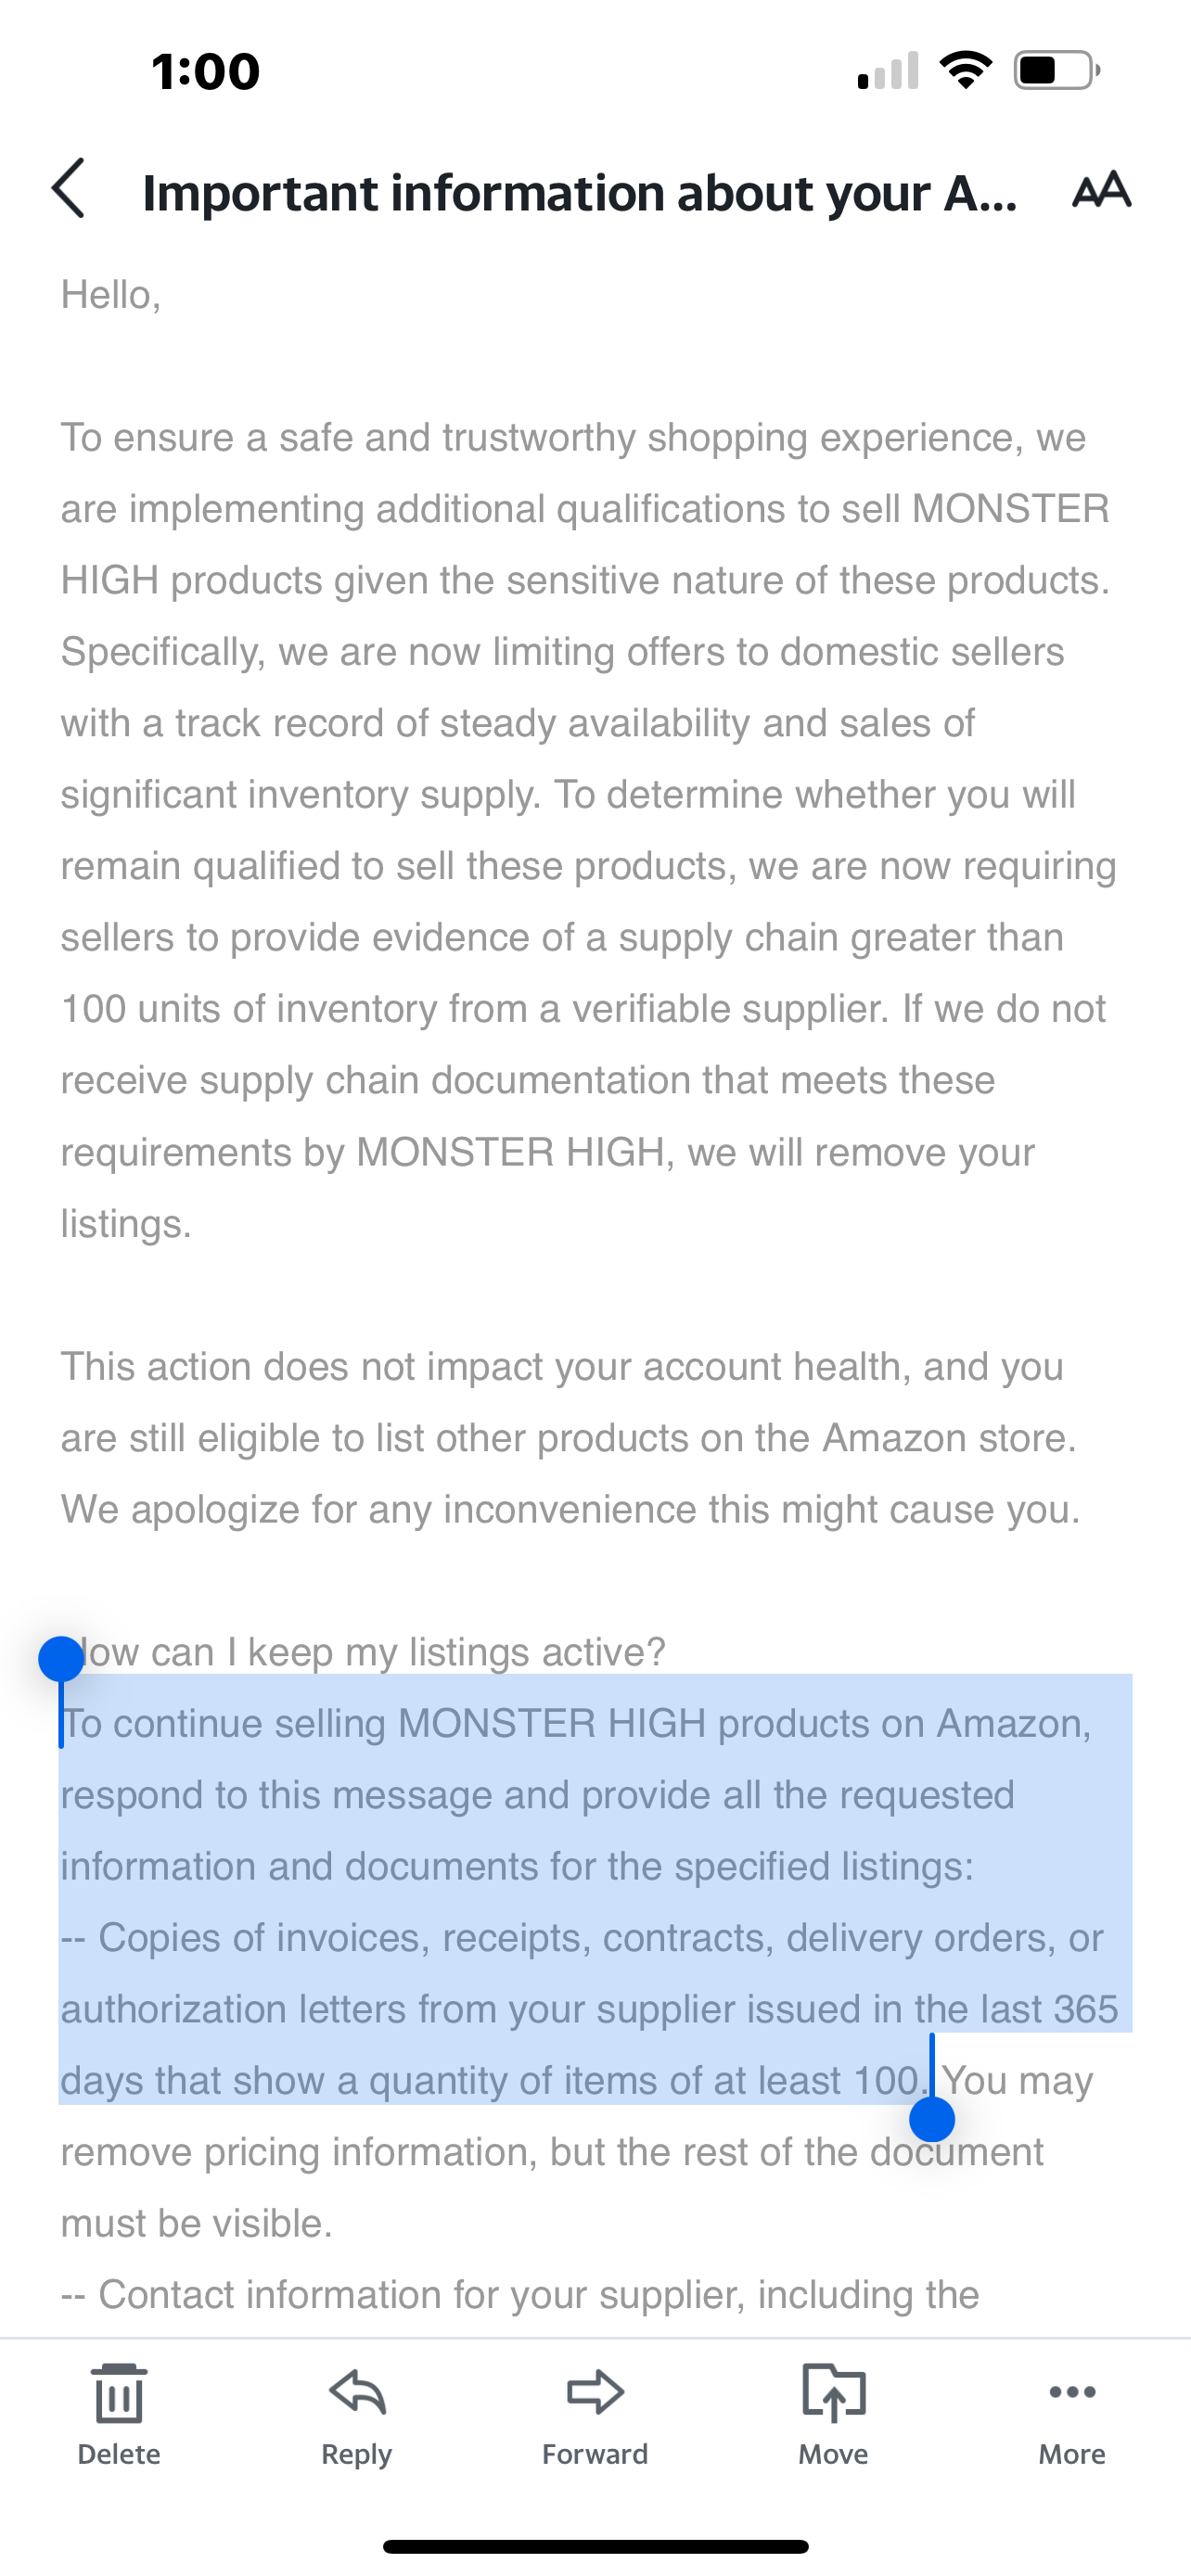Tap the start text selection handle
The width and height of the screenshot is (1191, 2576).
point(60,1659)
